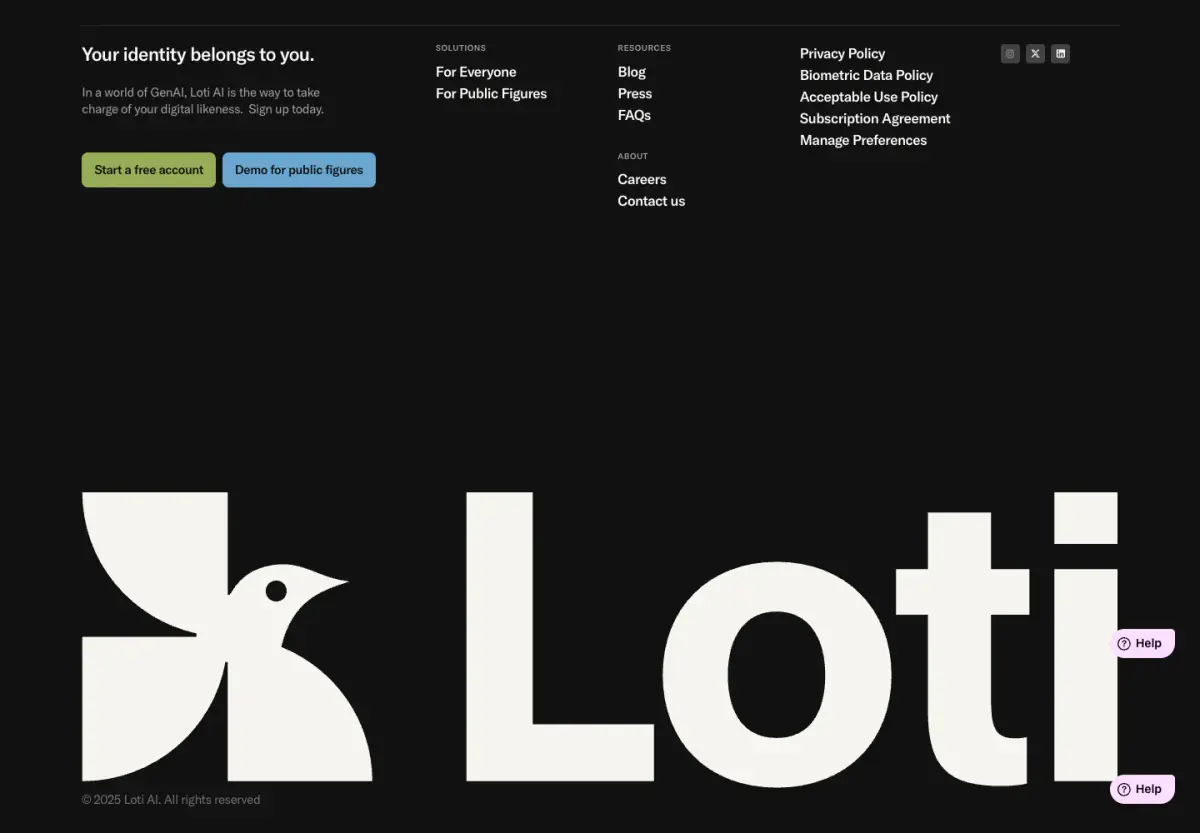The width and height of the screenshot is (1200, 833).
Task: Click the "© 2025 Loti AI. All rights reserved" text
Action: coord(171,800)
